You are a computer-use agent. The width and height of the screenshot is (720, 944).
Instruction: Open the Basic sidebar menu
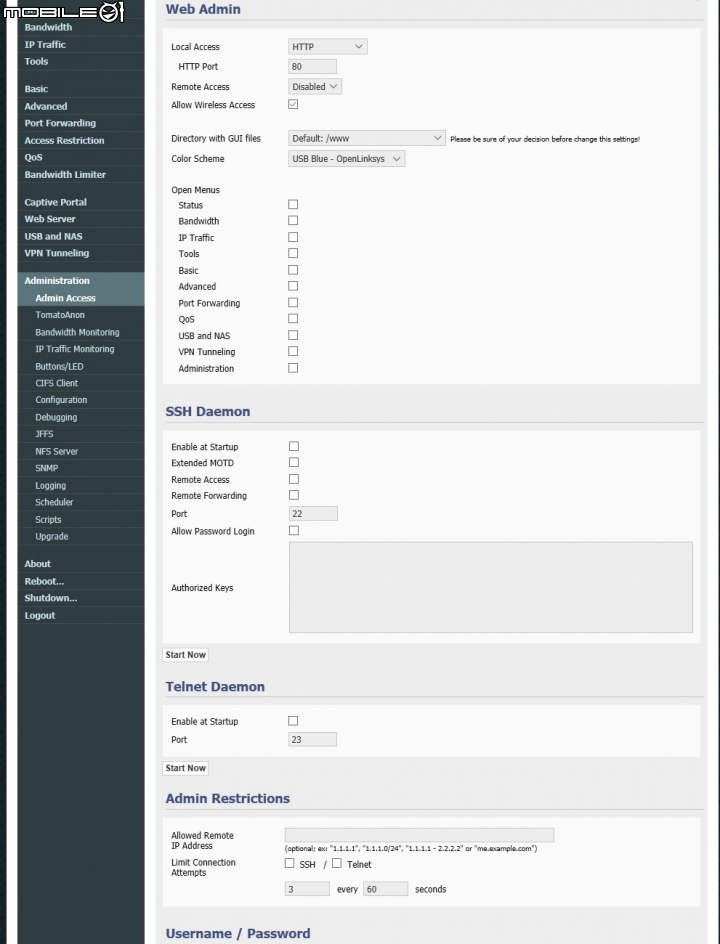[x=81, y=89]
